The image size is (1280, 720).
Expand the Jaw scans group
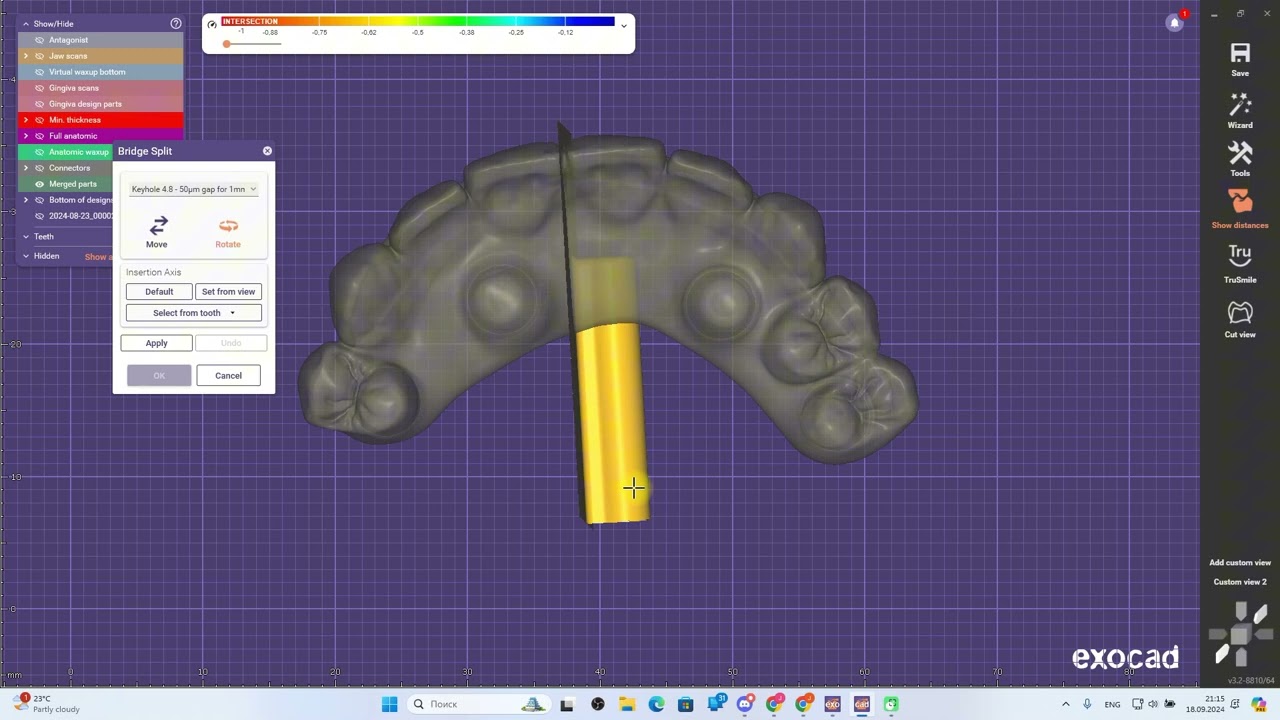point(26,56)
